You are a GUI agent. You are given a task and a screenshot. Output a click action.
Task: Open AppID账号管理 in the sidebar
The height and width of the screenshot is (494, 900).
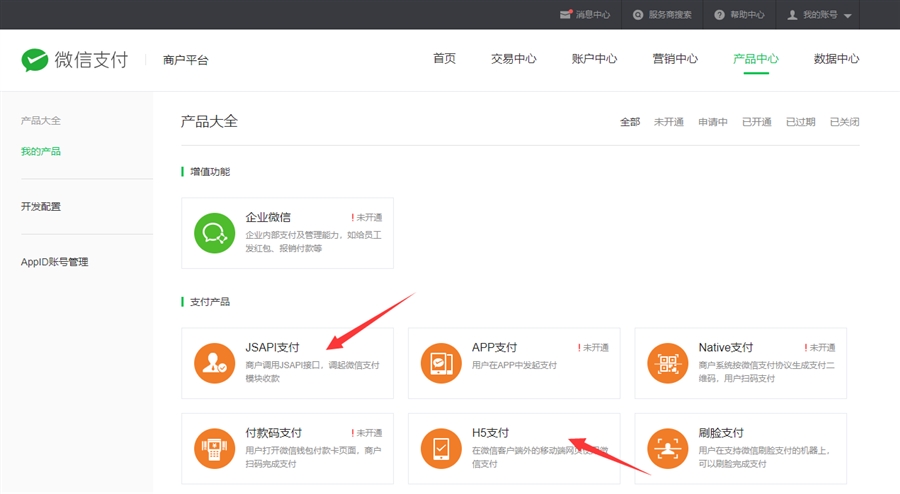coord(55,262)
